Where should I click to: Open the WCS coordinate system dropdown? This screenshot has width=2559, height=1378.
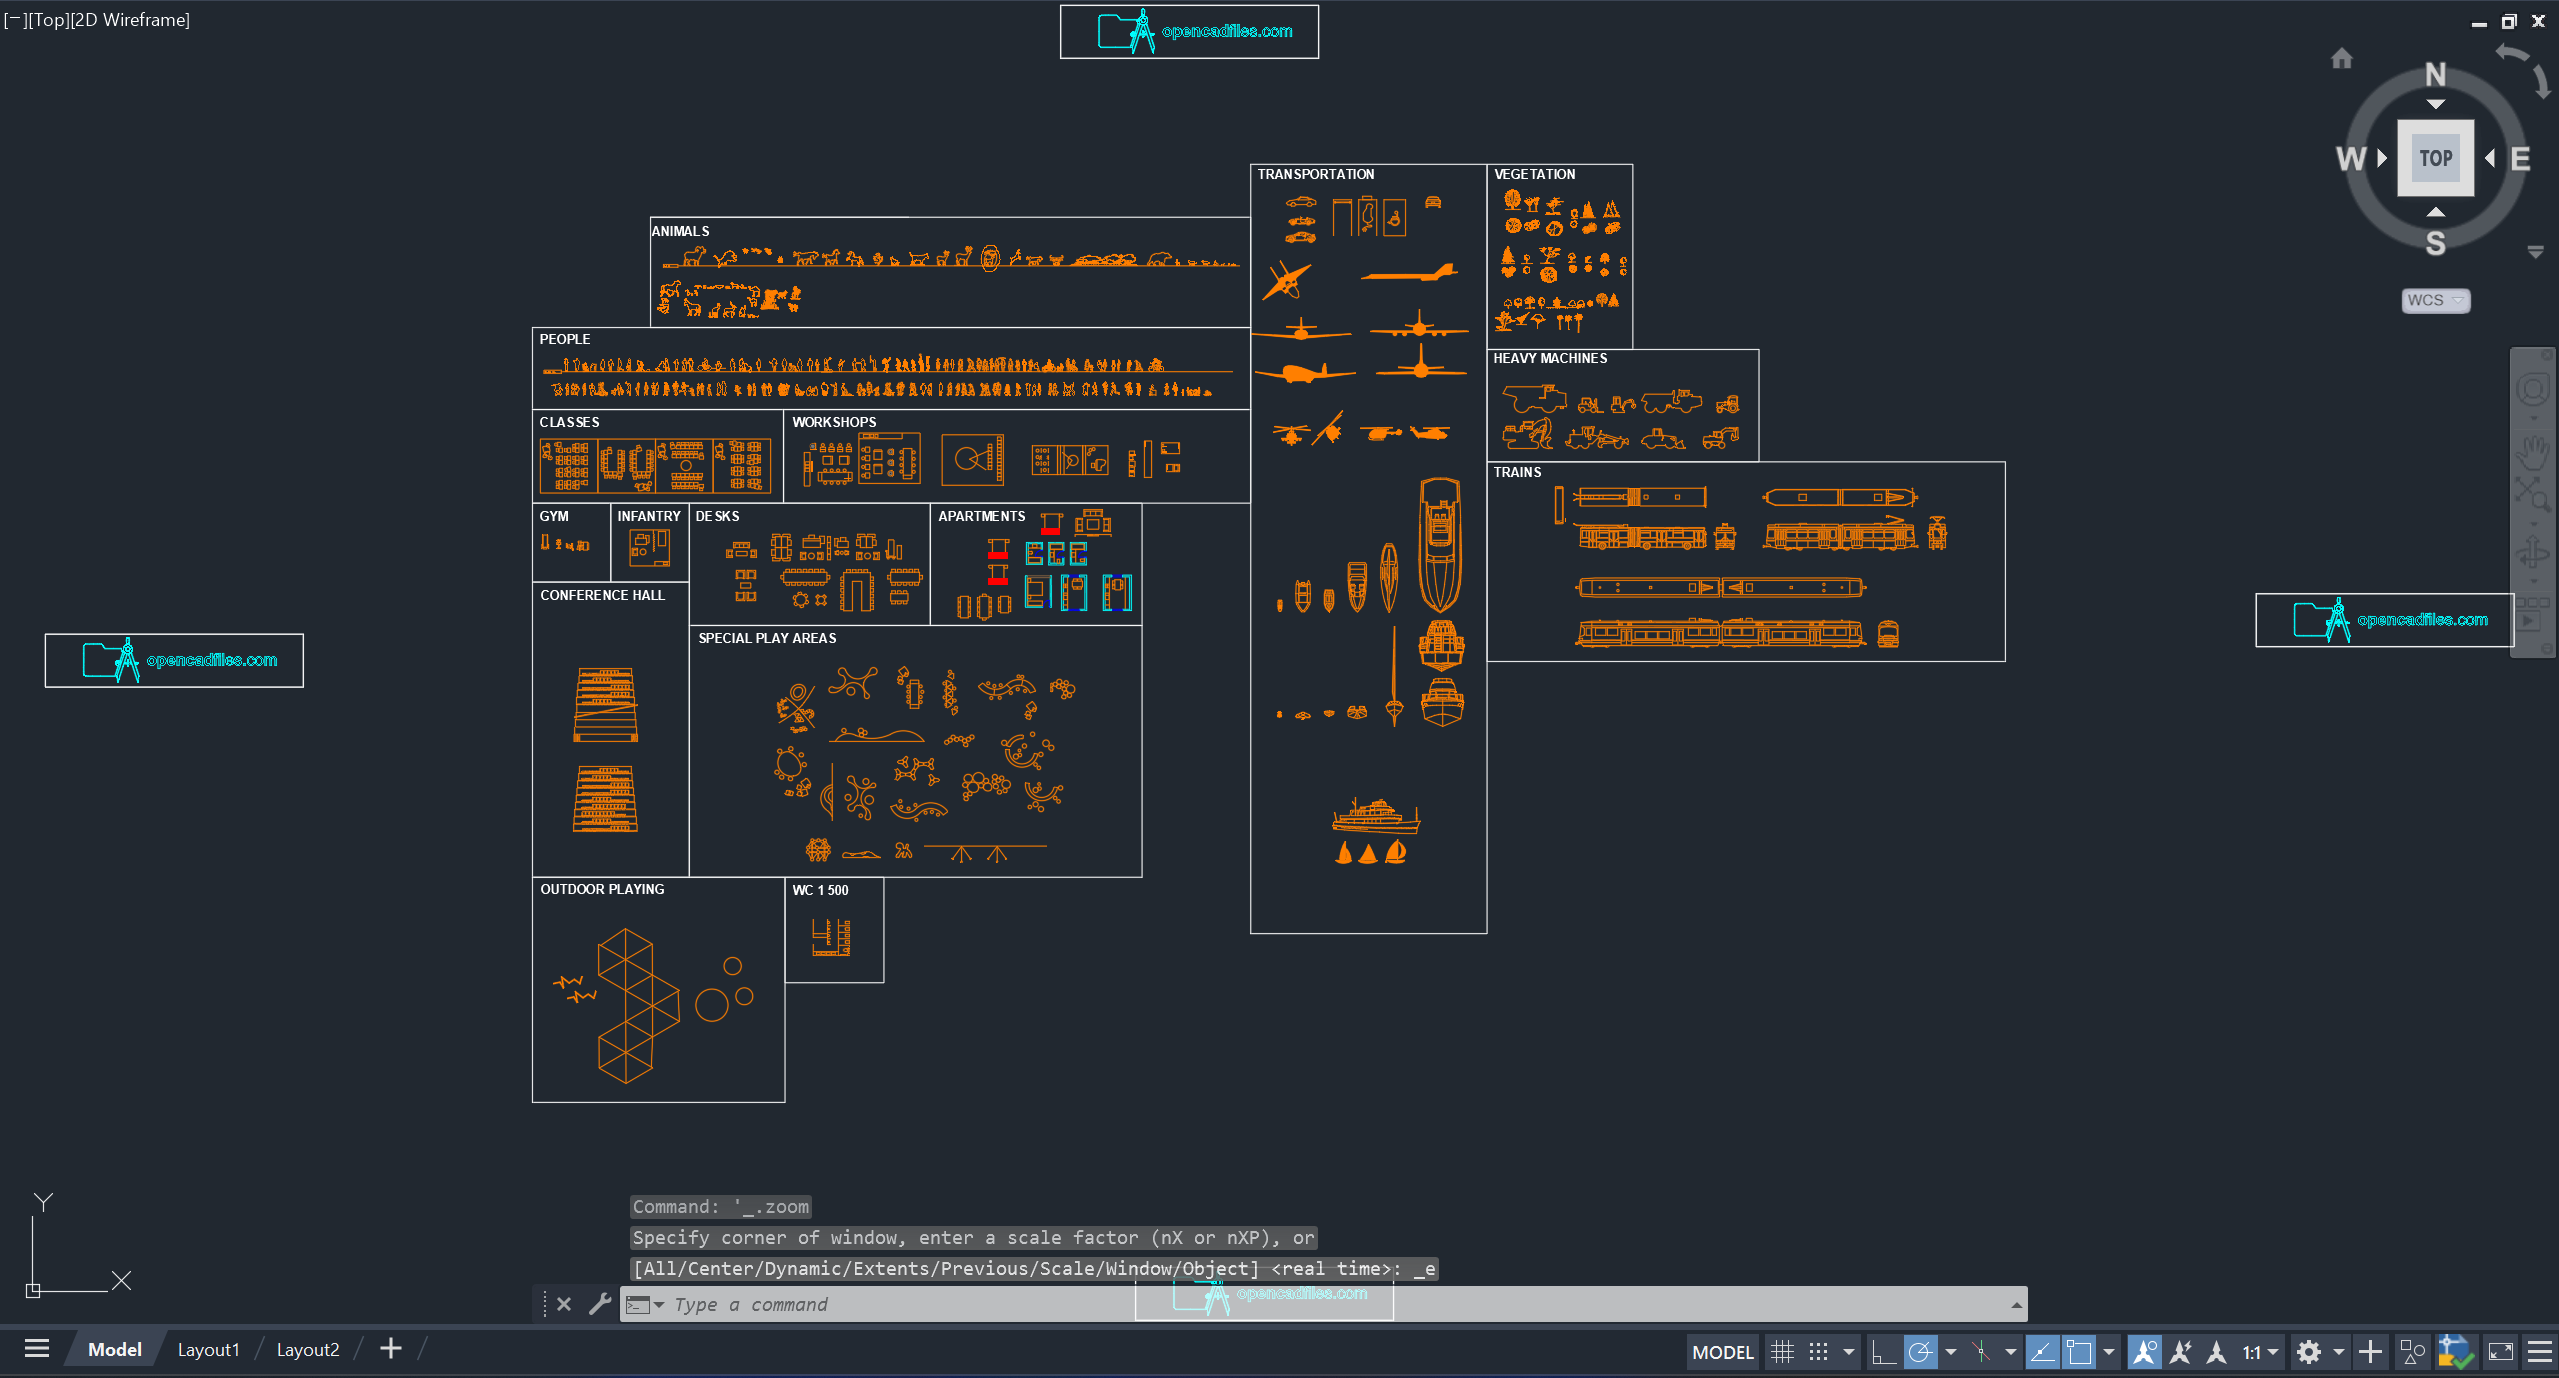click(x=2435, y=300)
